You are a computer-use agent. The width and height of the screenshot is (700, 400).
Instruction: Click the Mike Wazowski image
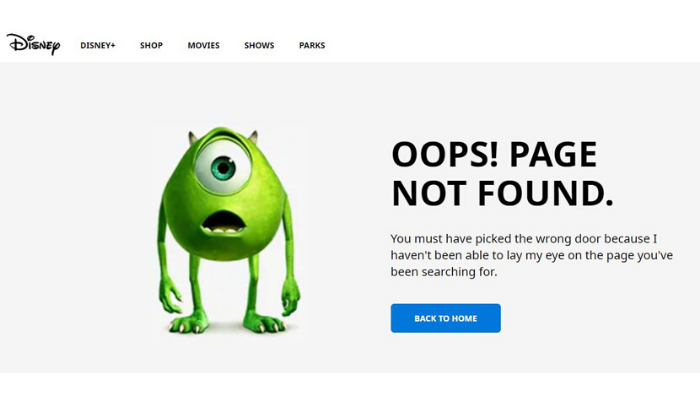(x=229, y=231)
